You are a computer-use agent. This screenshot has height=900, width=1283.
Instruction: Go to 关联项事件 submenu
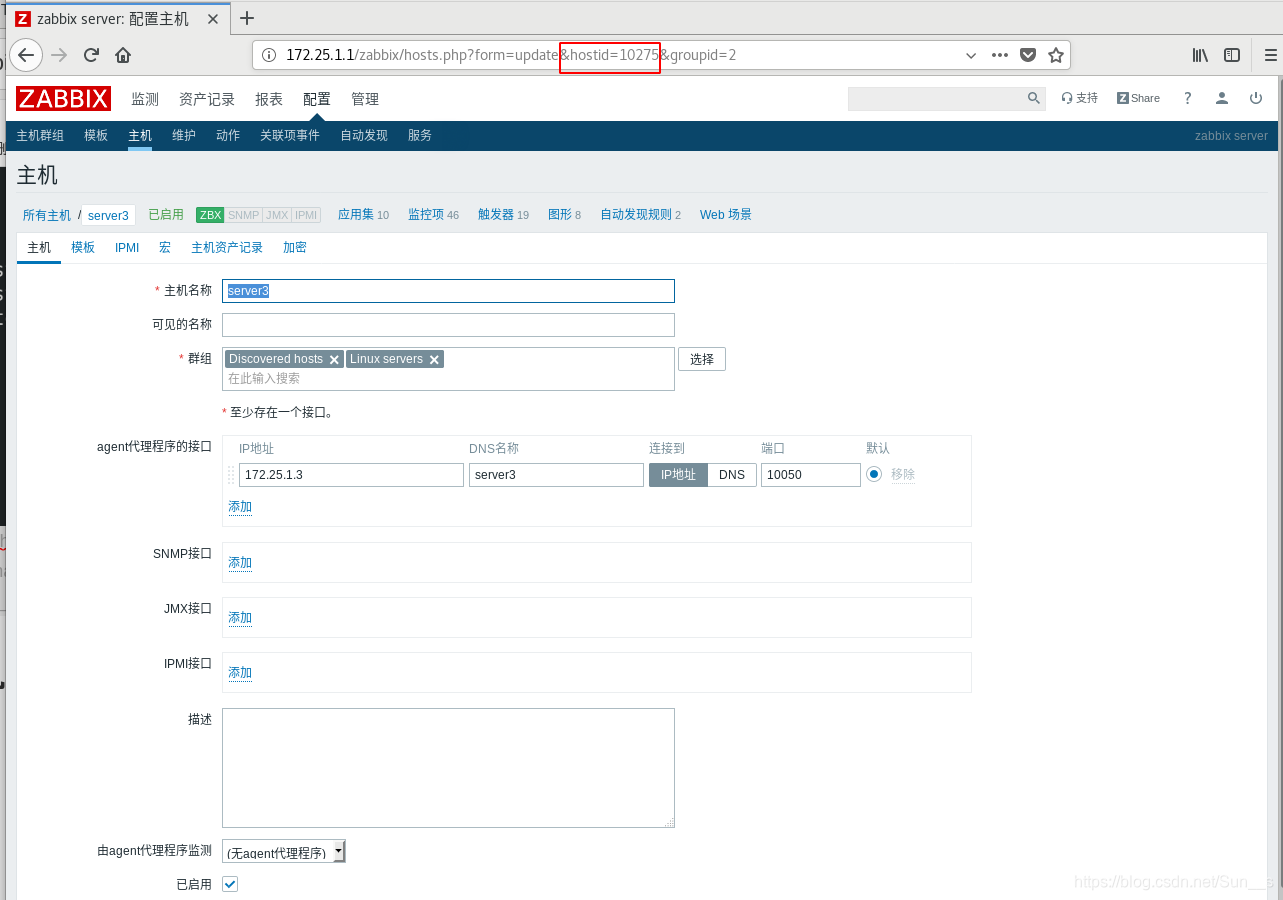[x=290, y=135]
